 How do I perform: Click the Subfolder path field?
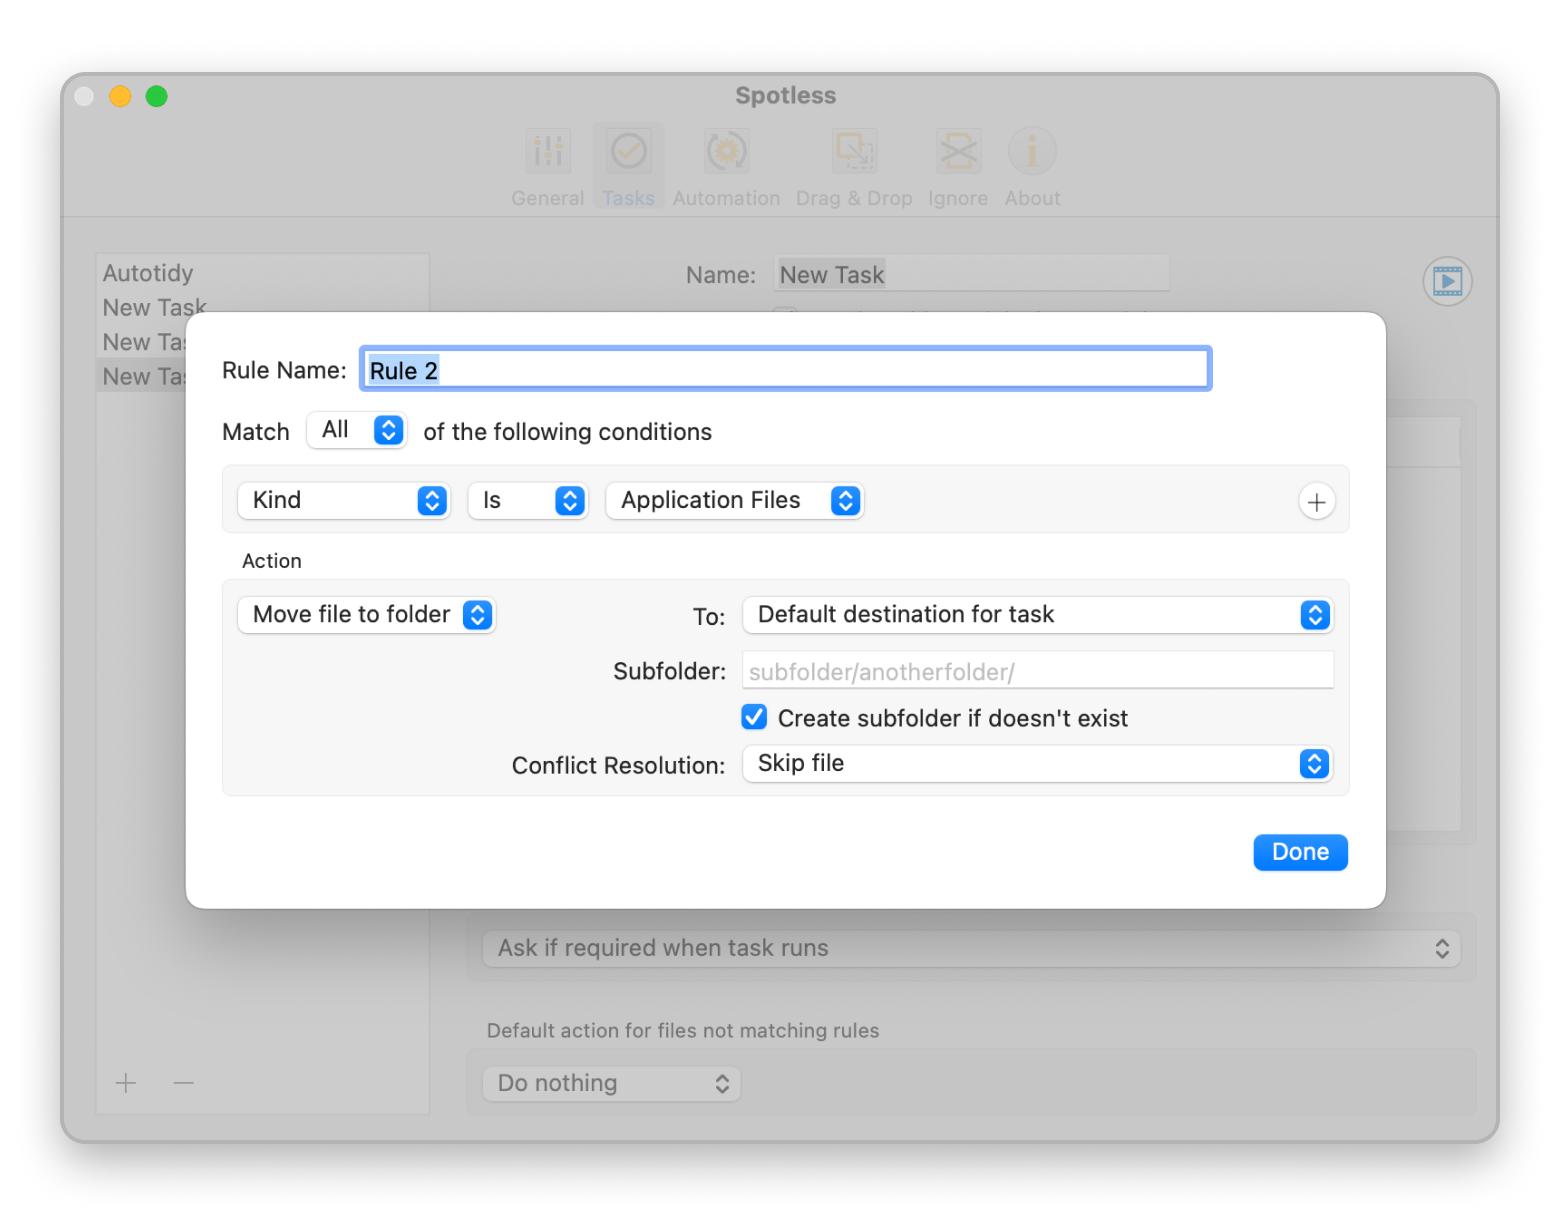click(1037, 671)
